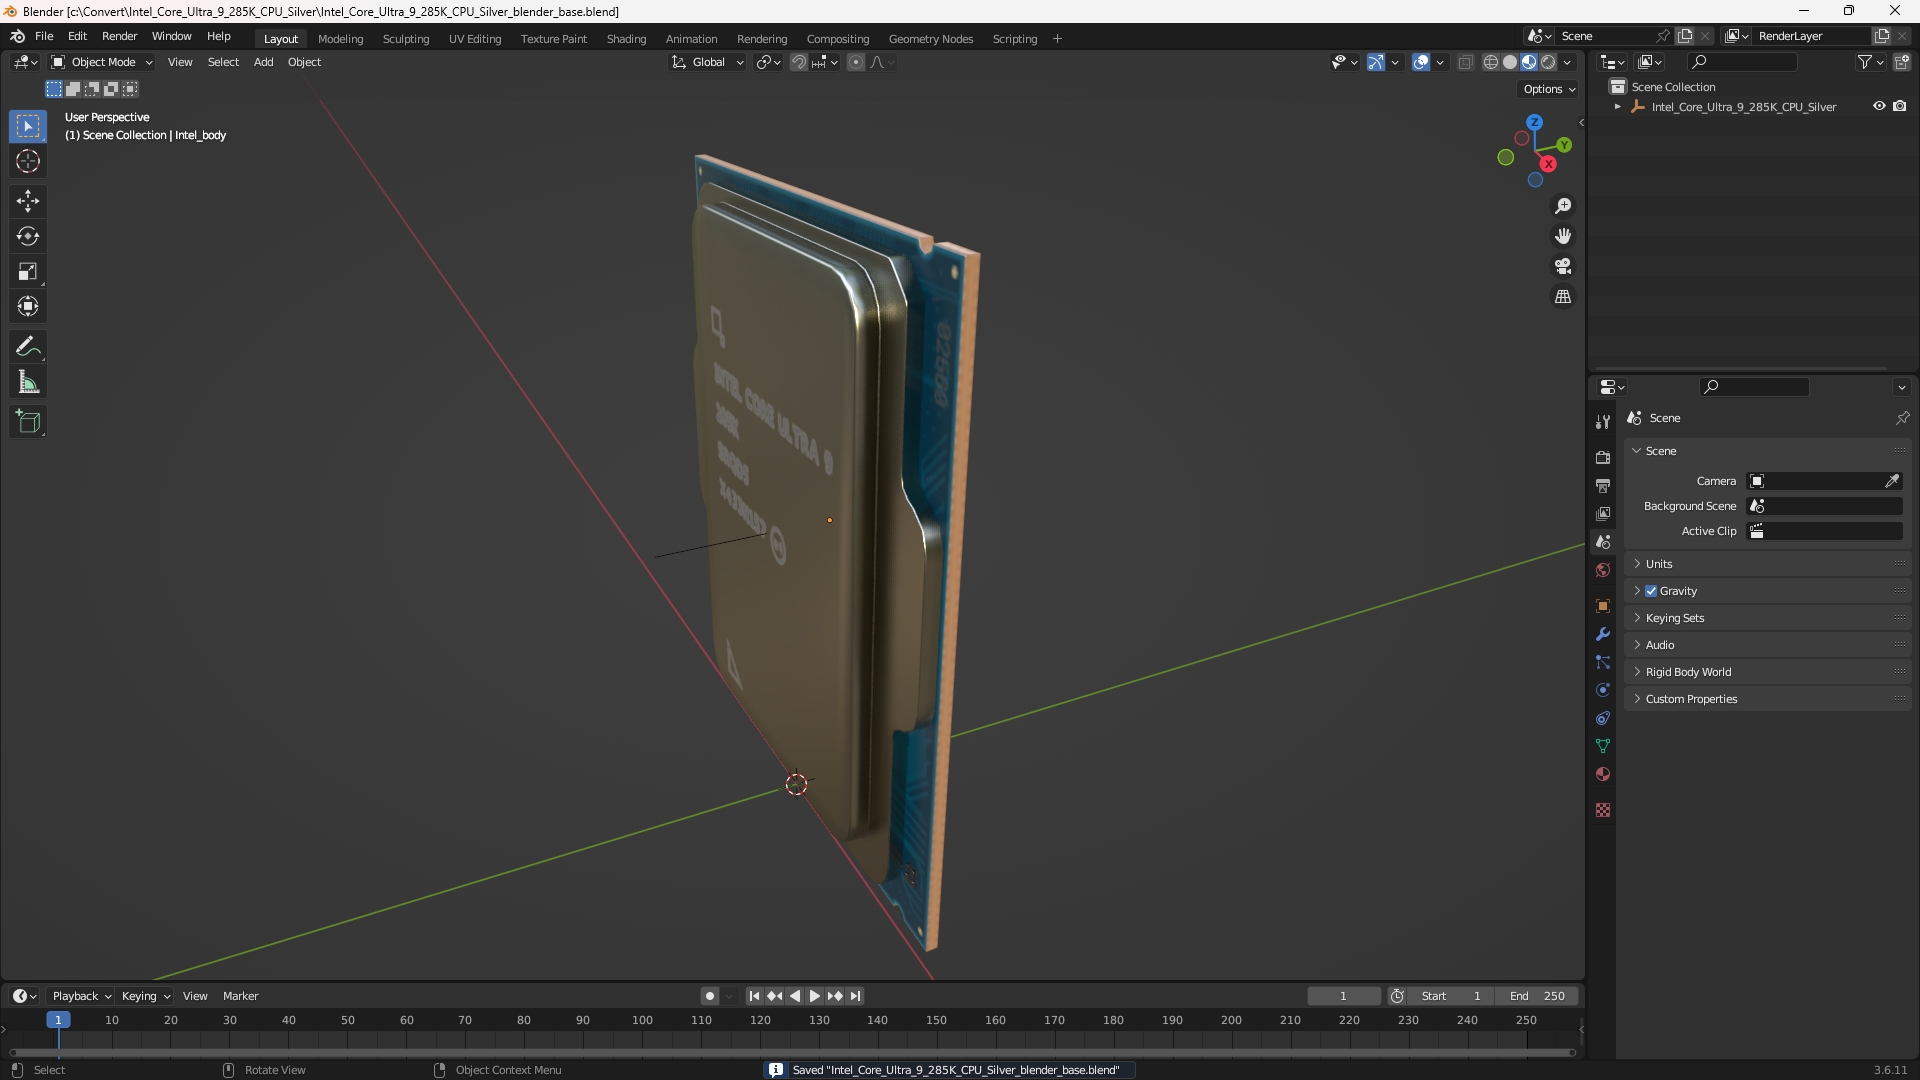Select the Cursor tool in the toolbar
The image size is (1920, 1080).
point(28,161)
